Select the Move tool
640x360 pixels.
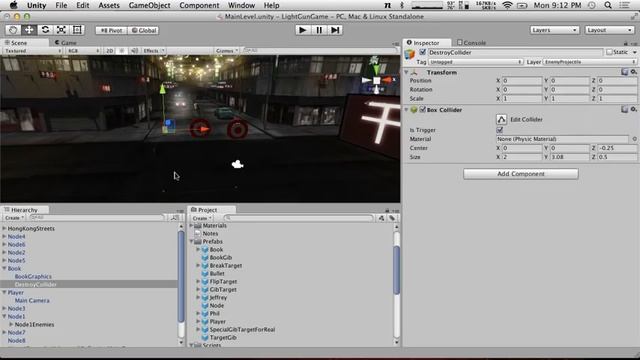(29, 30)
